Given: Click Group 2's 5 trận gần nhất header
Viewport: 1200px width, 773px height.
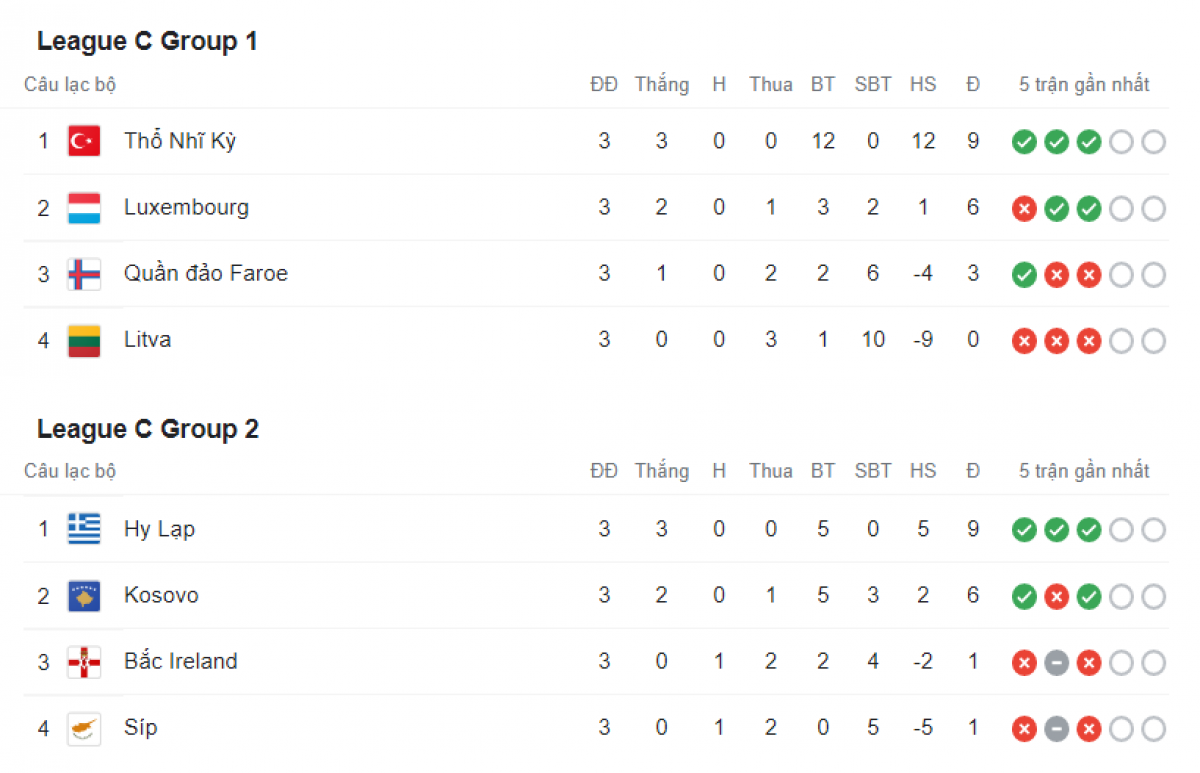Looking at the screenshot, I should coord(1084,471).
